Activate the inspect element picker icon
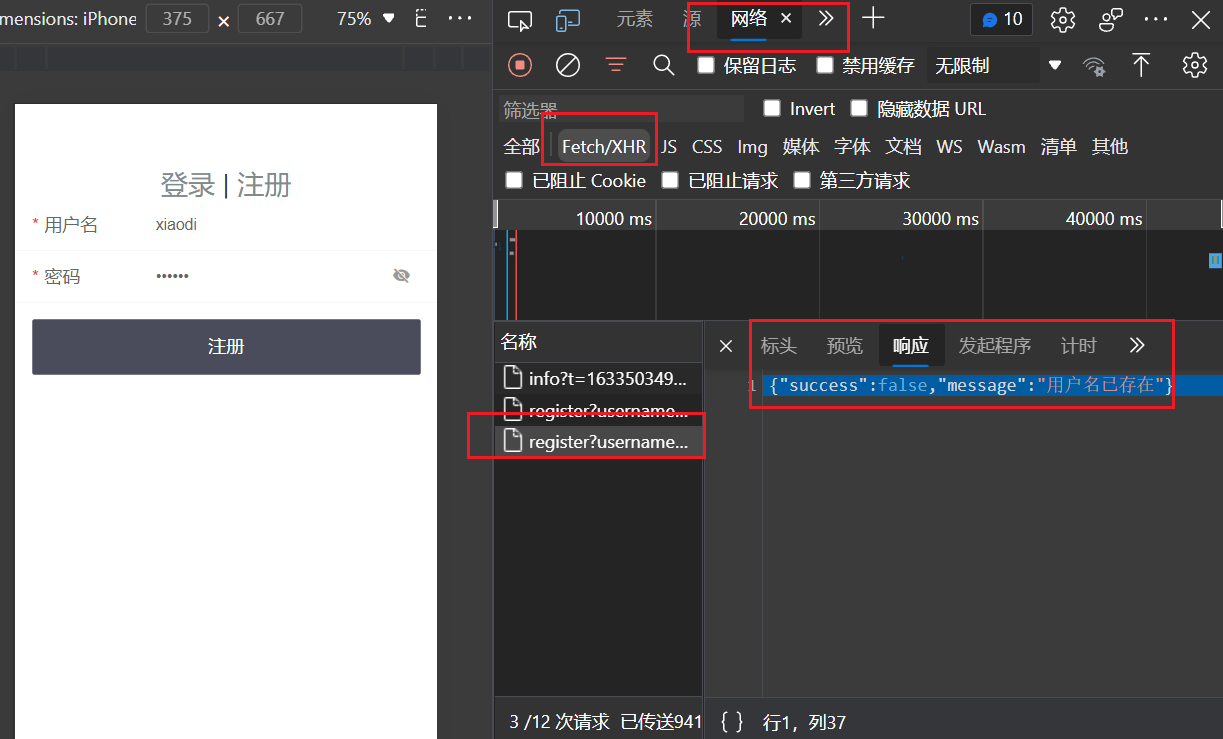 pos(520,19)
